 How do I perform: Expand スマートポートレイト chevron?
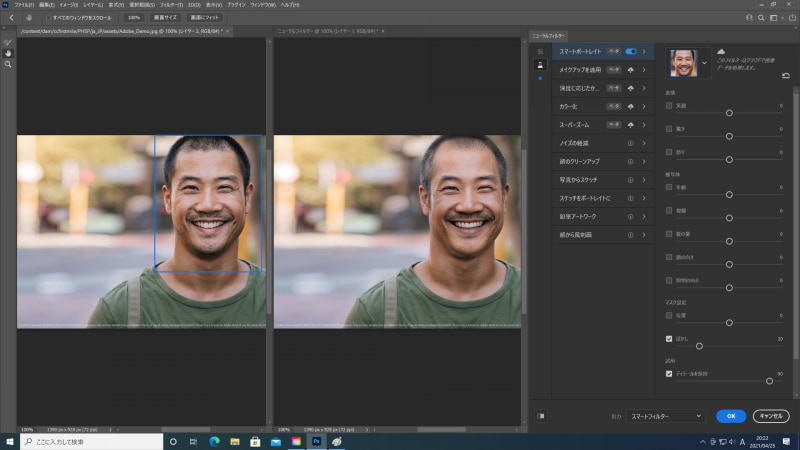tap(644, 52)
